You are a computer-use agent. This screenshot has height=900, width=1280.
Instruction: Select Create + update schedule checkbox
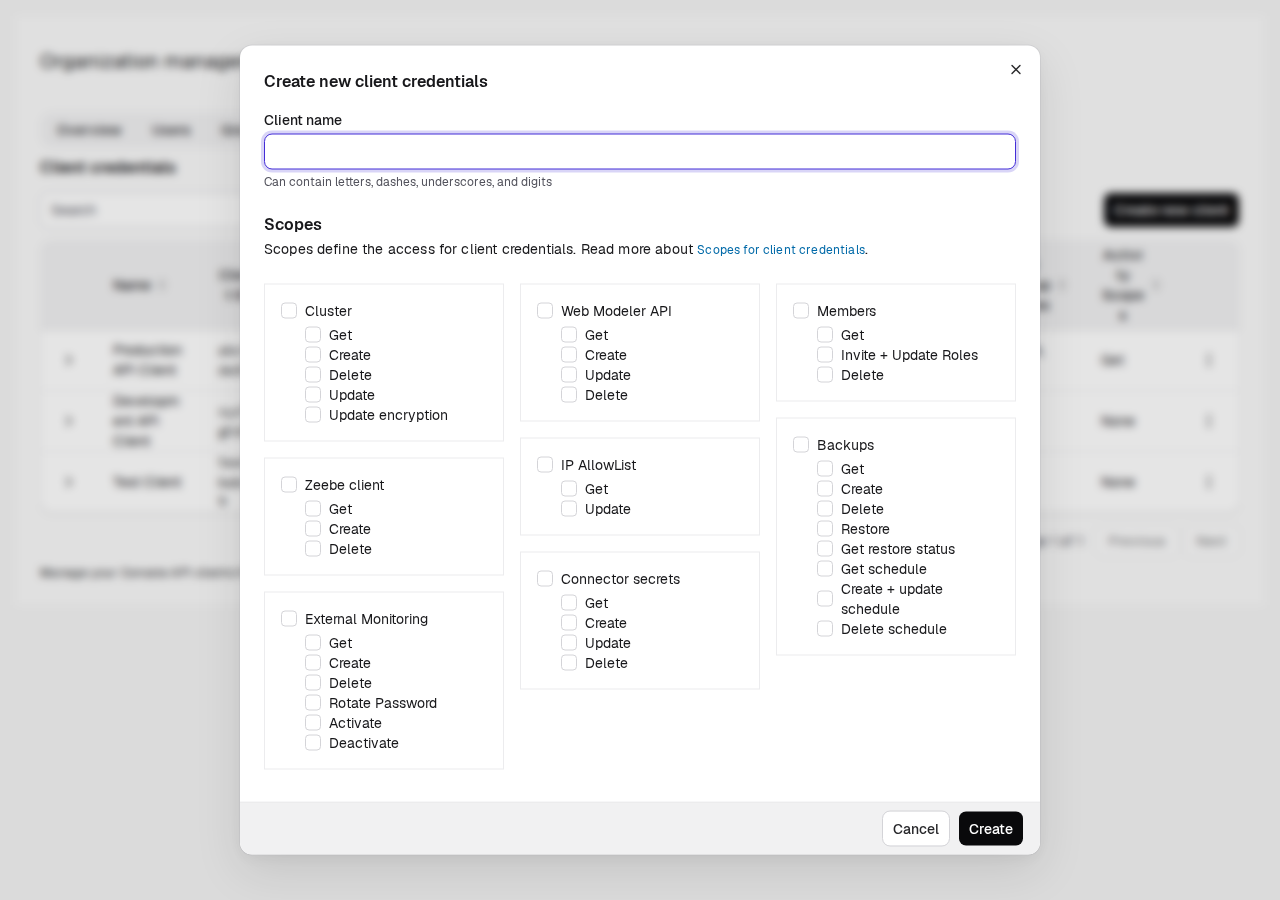(825, 599)
